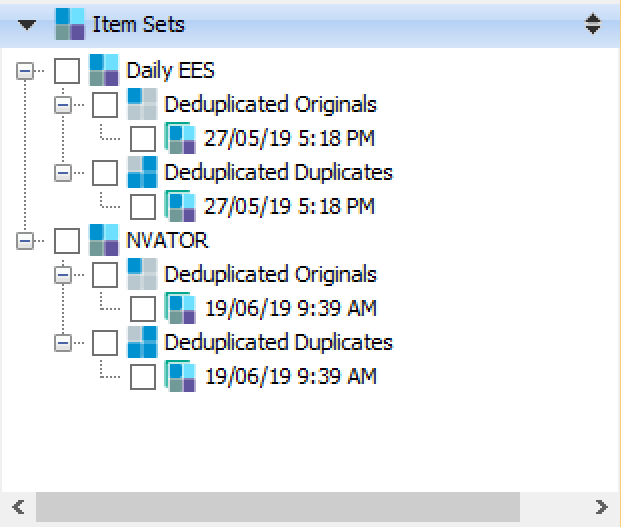Click Deduplicated Originals icon under Daily EES

tap(142, 104)
